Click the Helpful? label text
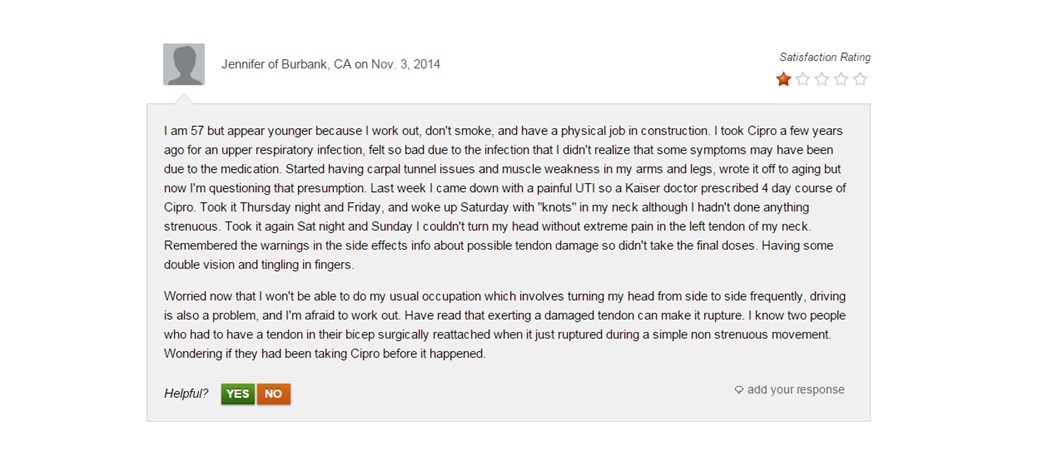The image size is (1044, 456). point(186,394)
